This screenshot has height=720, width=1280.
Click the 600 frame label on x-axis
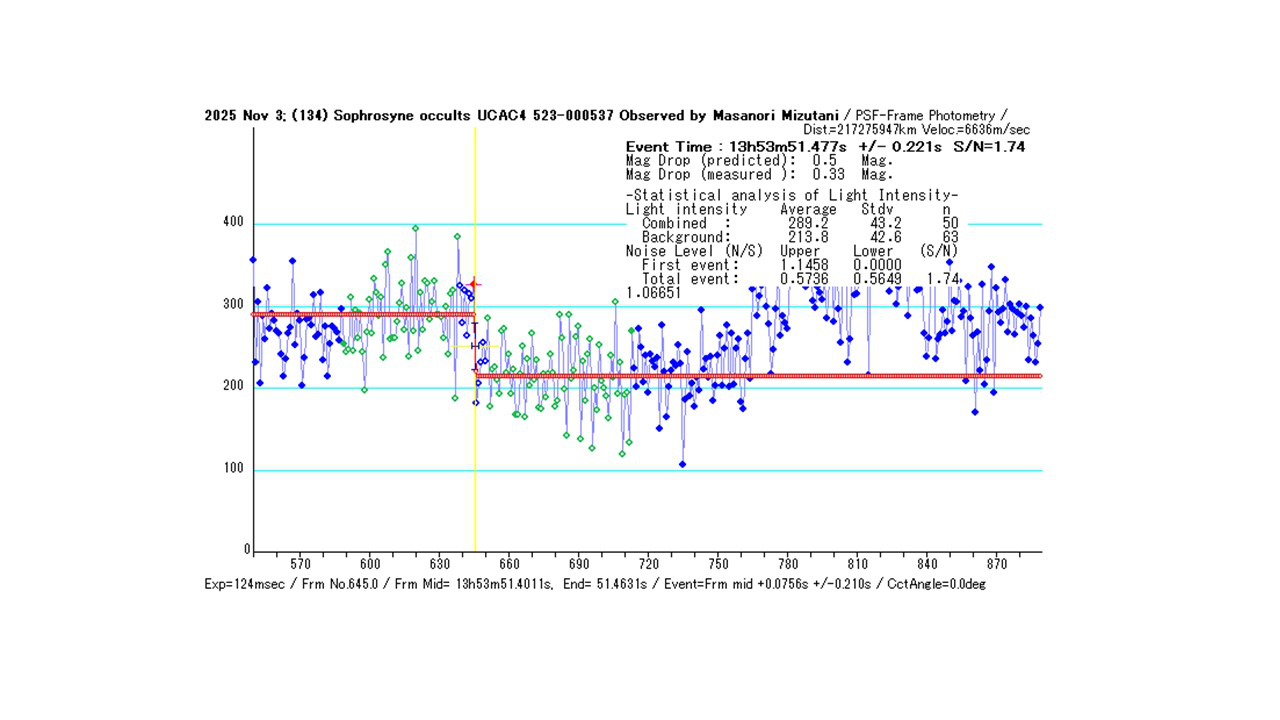coord(370,564)
